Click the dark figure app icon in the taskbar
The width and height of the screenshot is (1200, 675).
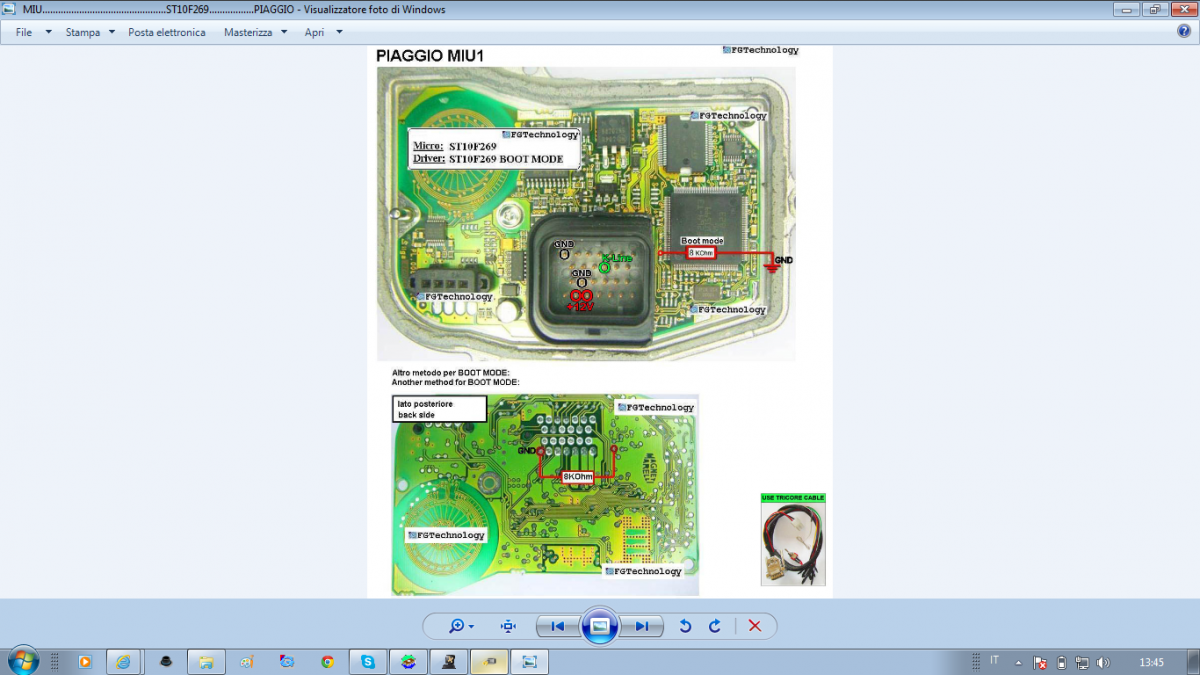[x=448, y=661]
